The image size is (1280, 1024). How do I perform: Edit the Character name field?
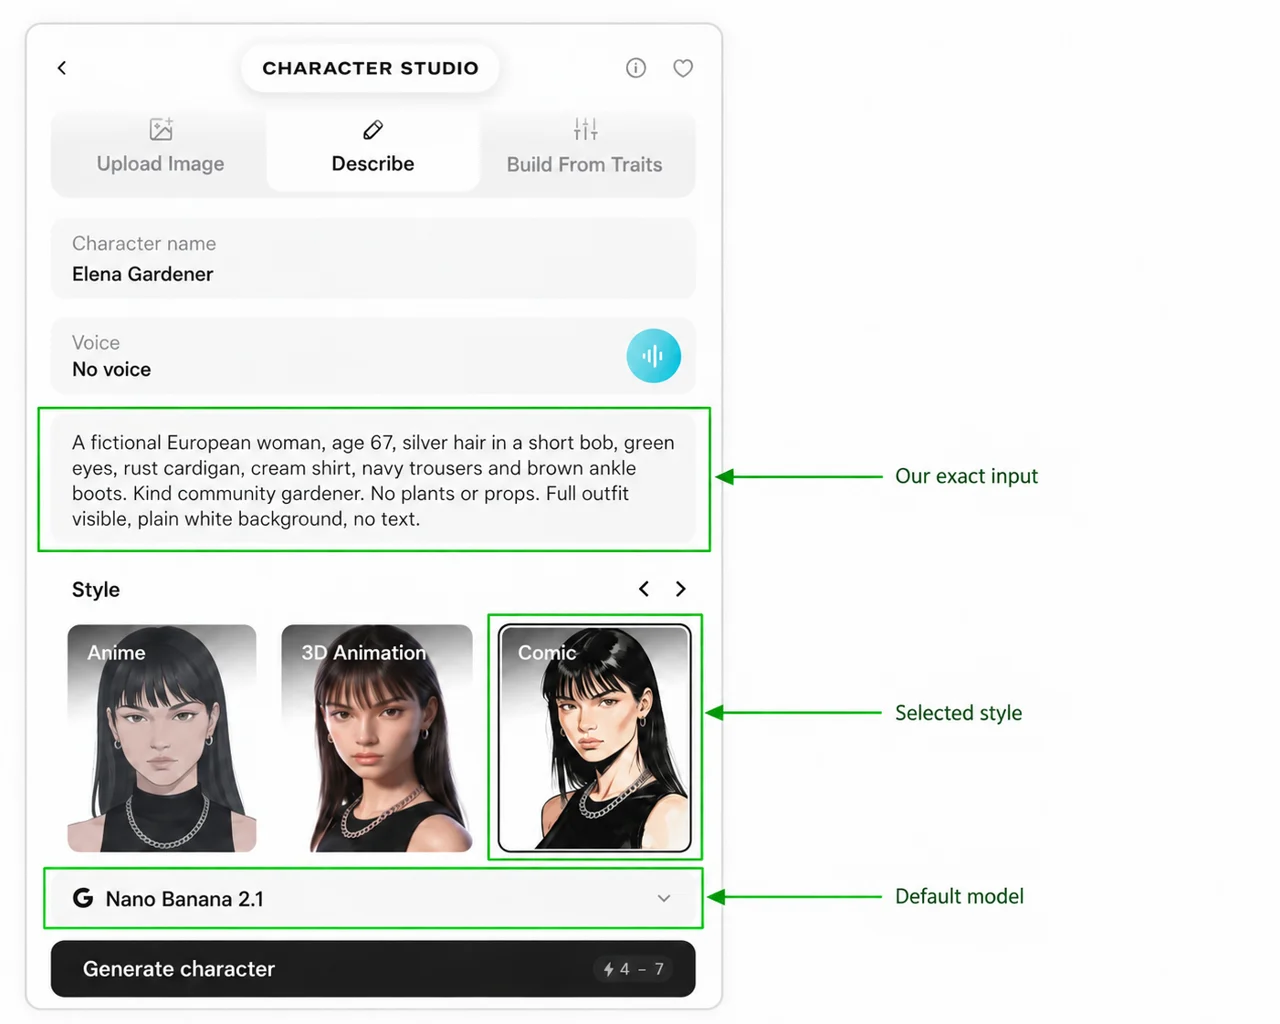(373, 259)
